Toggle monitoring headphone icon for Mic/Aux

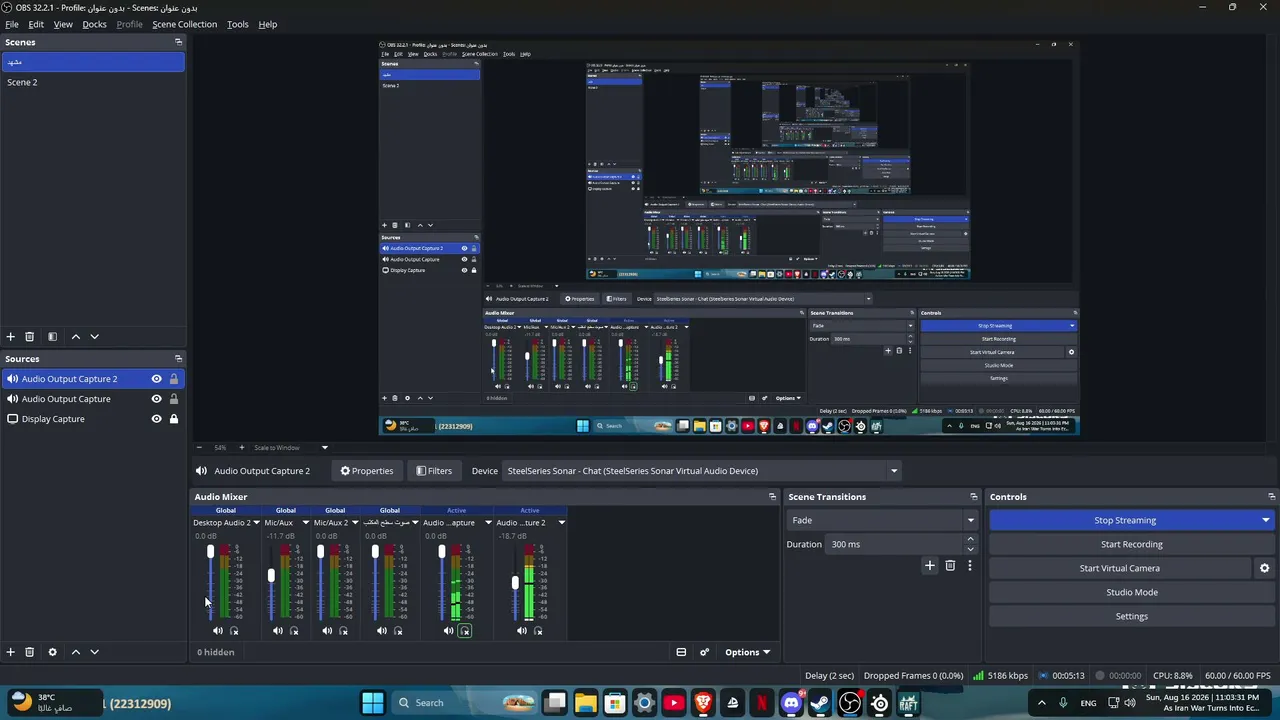coord(294,631)
